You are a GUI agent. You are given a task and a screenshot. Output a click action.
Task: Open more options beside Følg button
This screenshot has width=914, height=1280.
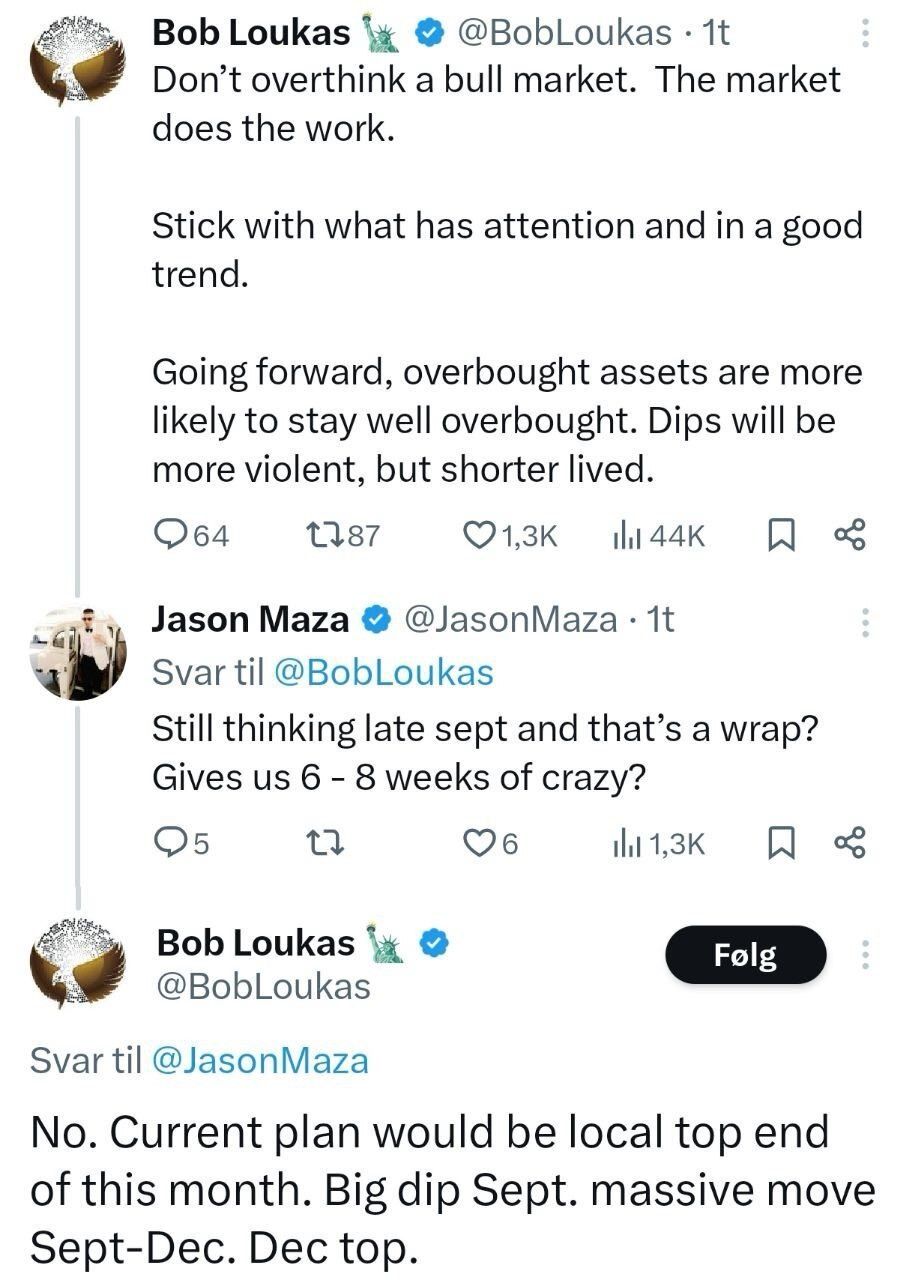coord(865,957)
